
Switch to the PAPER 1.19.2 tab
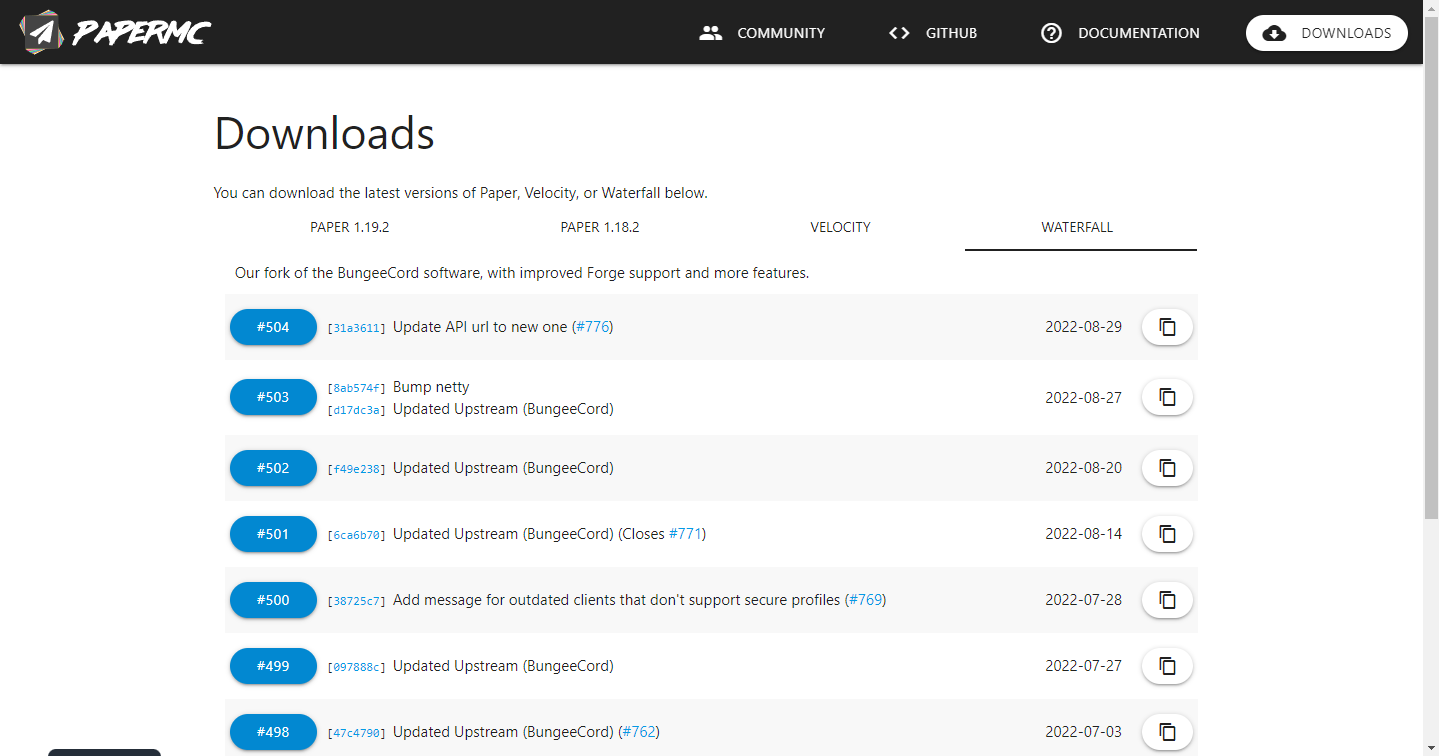pos(349,227)
